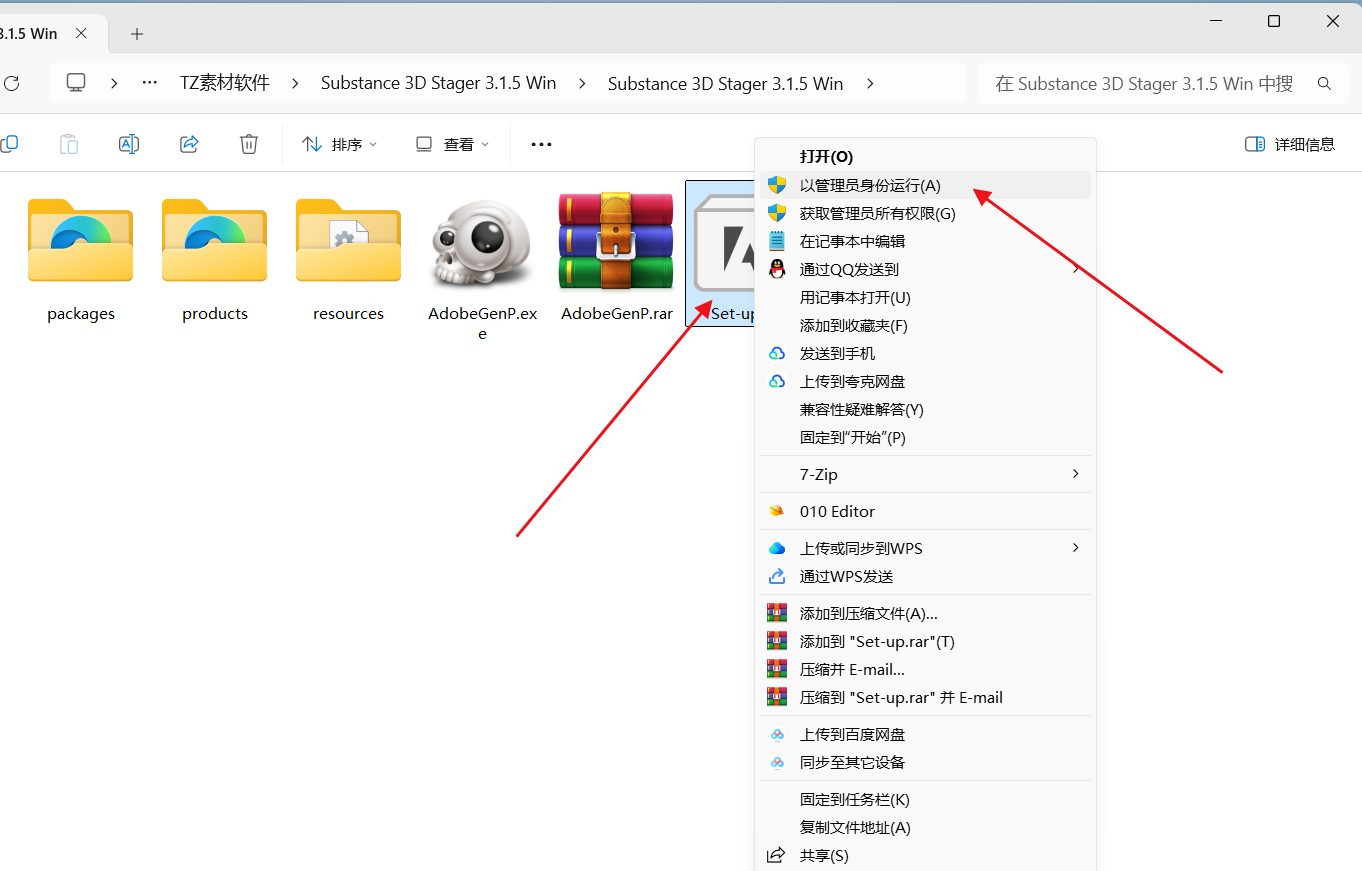Image resolution: width=1362 pixels, height=871 pixels.
Task: Click the Delete trash icon
Action: point(249,144)
